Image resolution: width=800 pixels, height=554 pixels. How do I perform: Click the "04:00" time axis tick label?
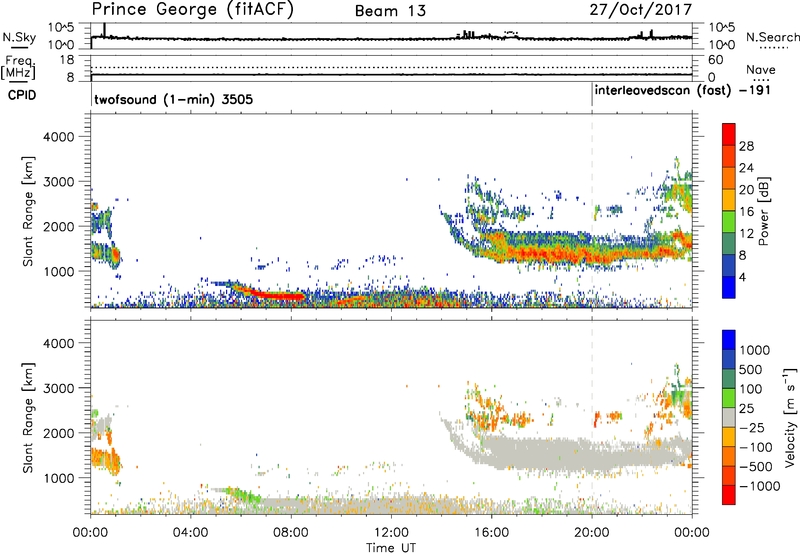pyautogui.click(x=190, y=533)
